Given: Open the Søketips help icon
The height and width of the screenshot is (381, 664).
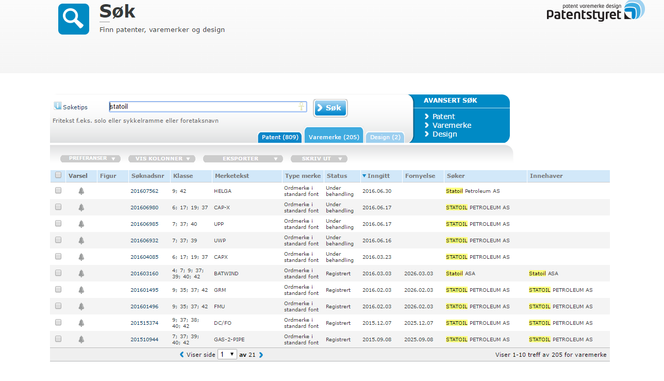Looking at the screenshot, I should click(58, 106).
